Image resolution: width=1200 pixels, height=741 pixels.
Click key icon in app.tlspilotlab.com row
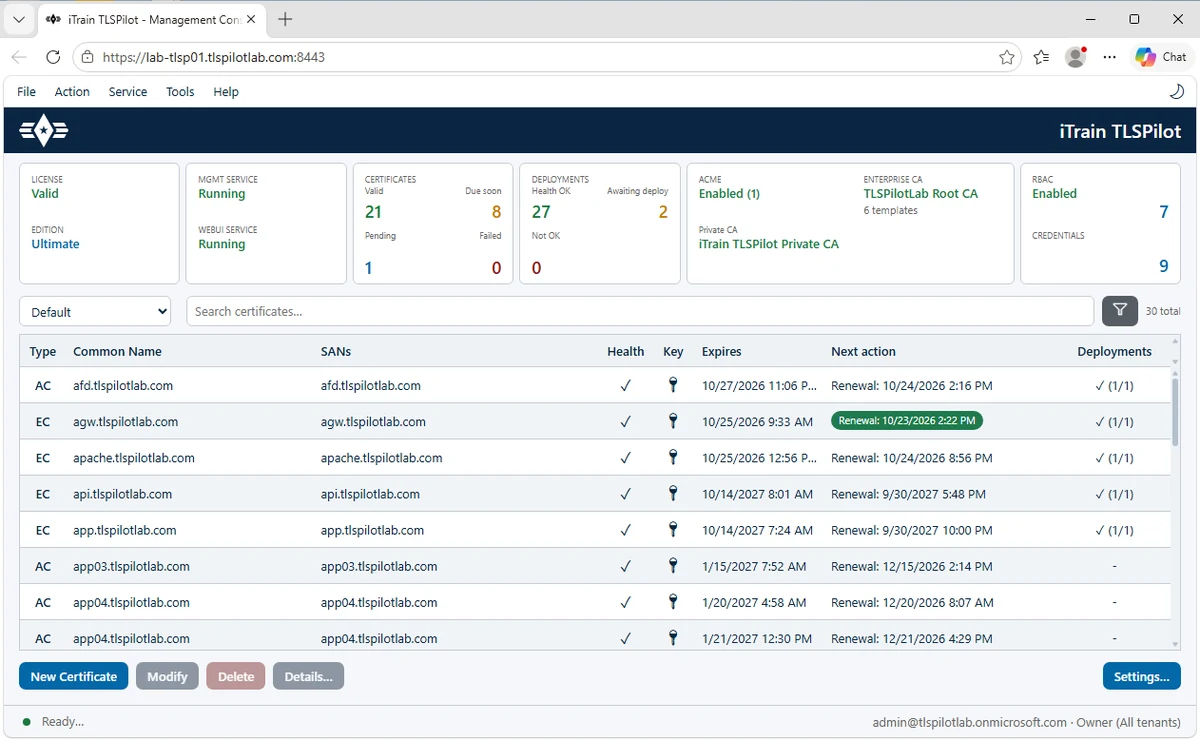coord(673,530)
